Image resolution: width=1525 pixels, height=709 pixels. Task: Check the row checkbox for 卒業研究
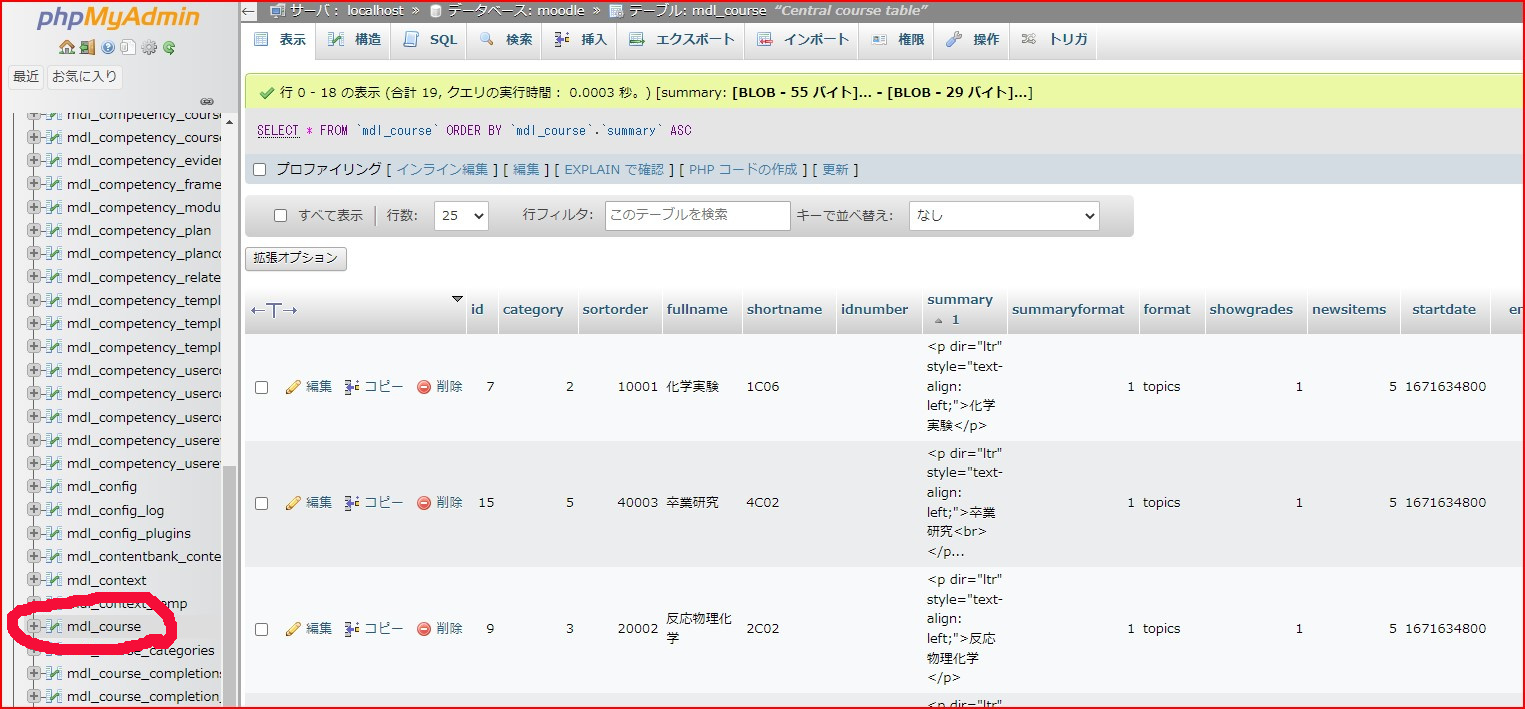point(262,504)
